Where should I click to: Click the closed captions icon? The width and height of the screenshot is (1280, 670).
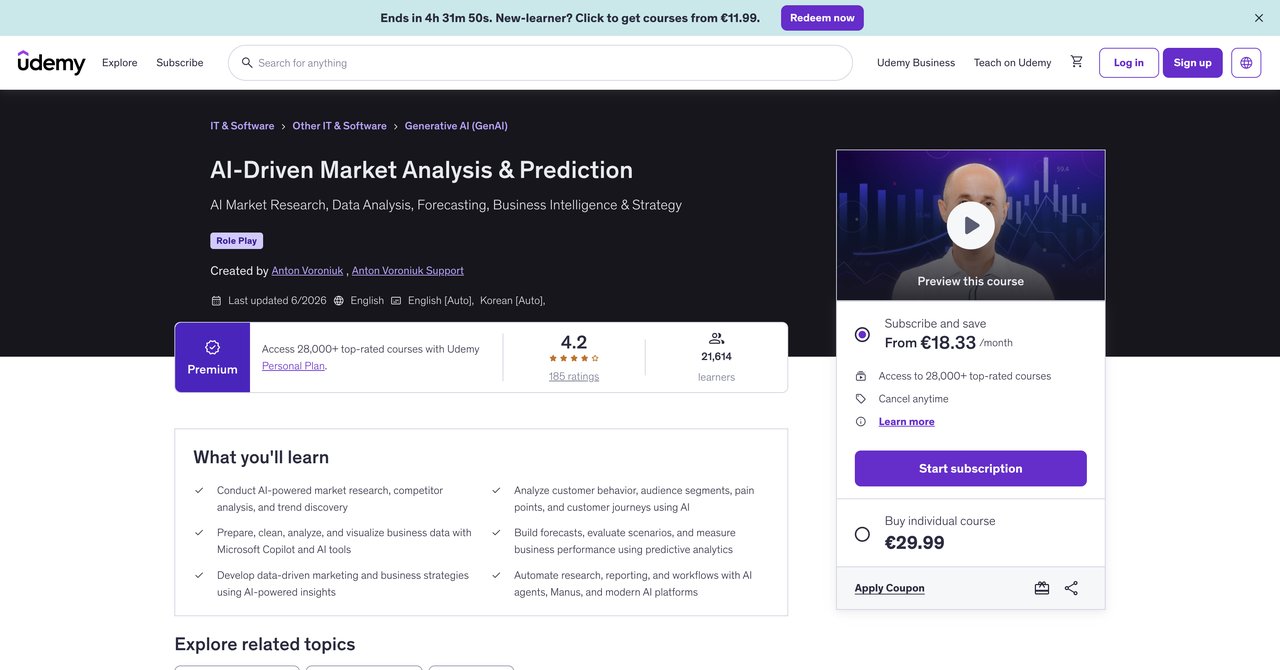pos(396,300)
